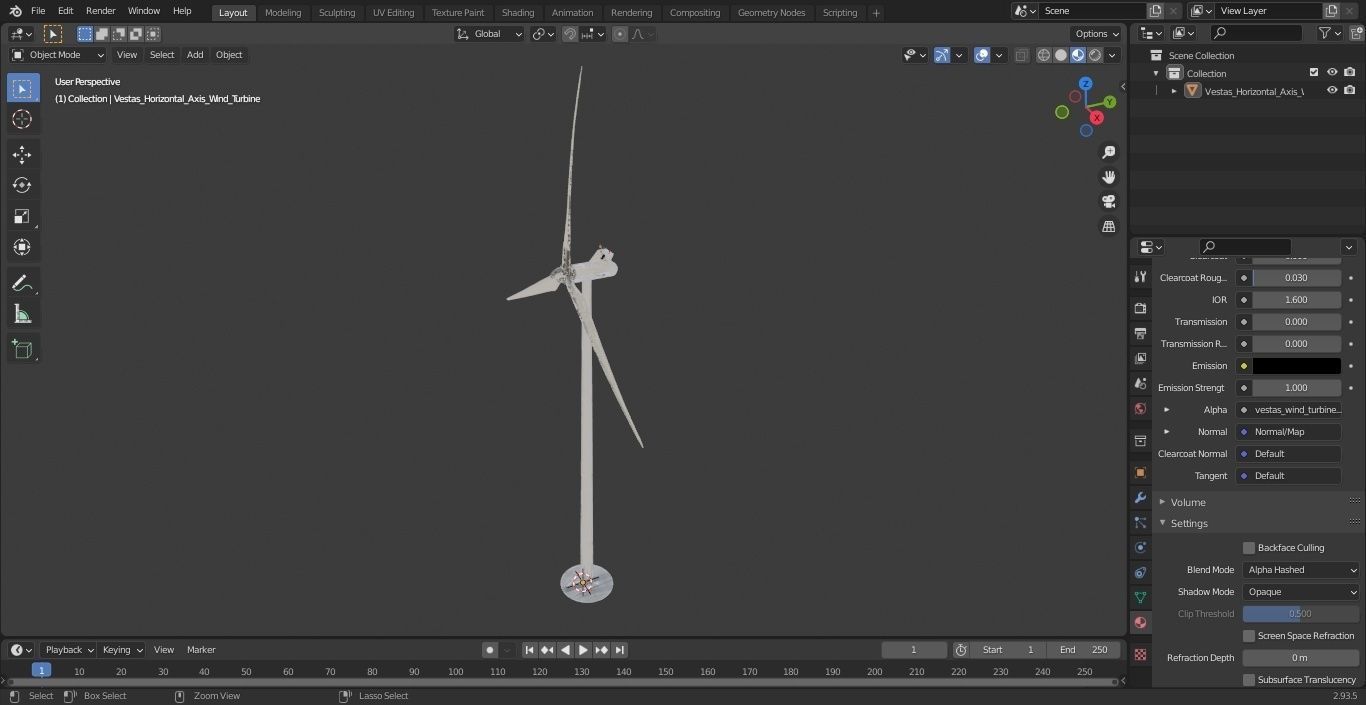Open the Global transform orientation dropdown
The image size is (1366, 705).
point(490,34)
